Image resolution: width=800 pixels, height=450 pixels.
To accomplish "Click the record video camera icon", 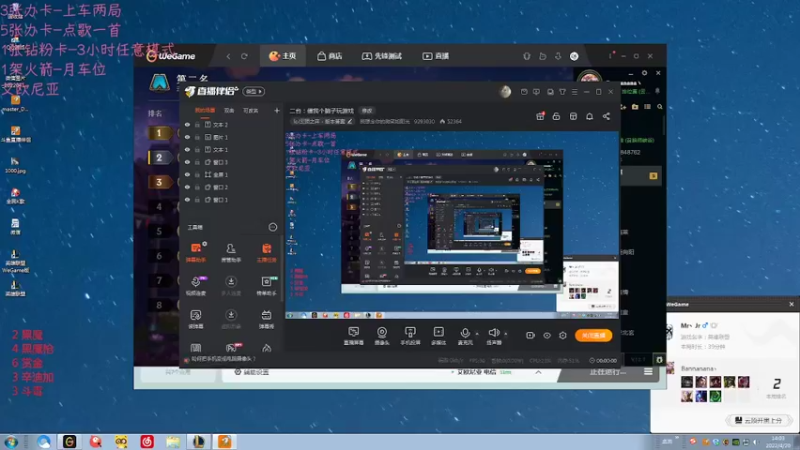I will coord(530,335).
